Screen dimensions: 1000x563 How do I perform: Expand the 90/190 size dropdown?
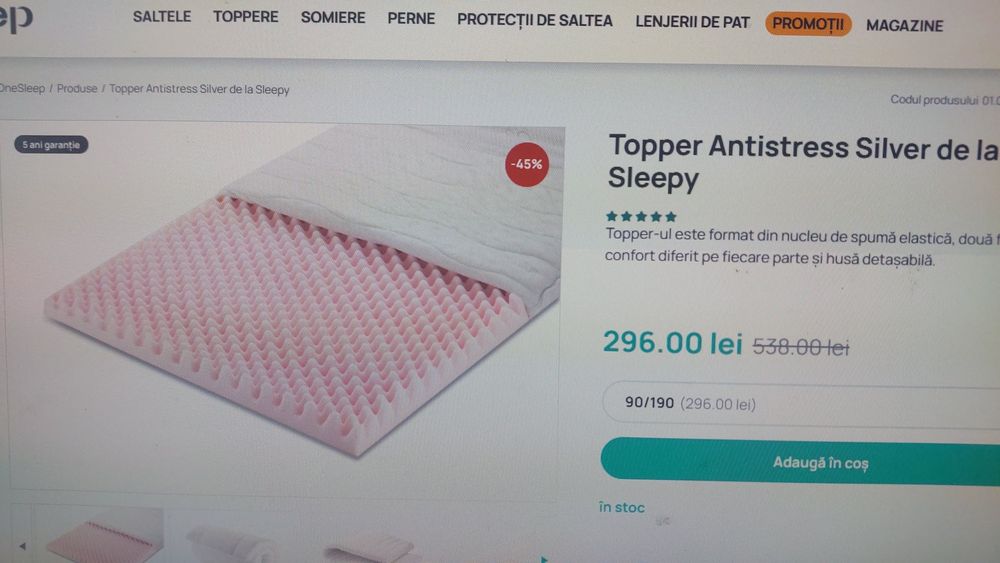click(801, 404)
